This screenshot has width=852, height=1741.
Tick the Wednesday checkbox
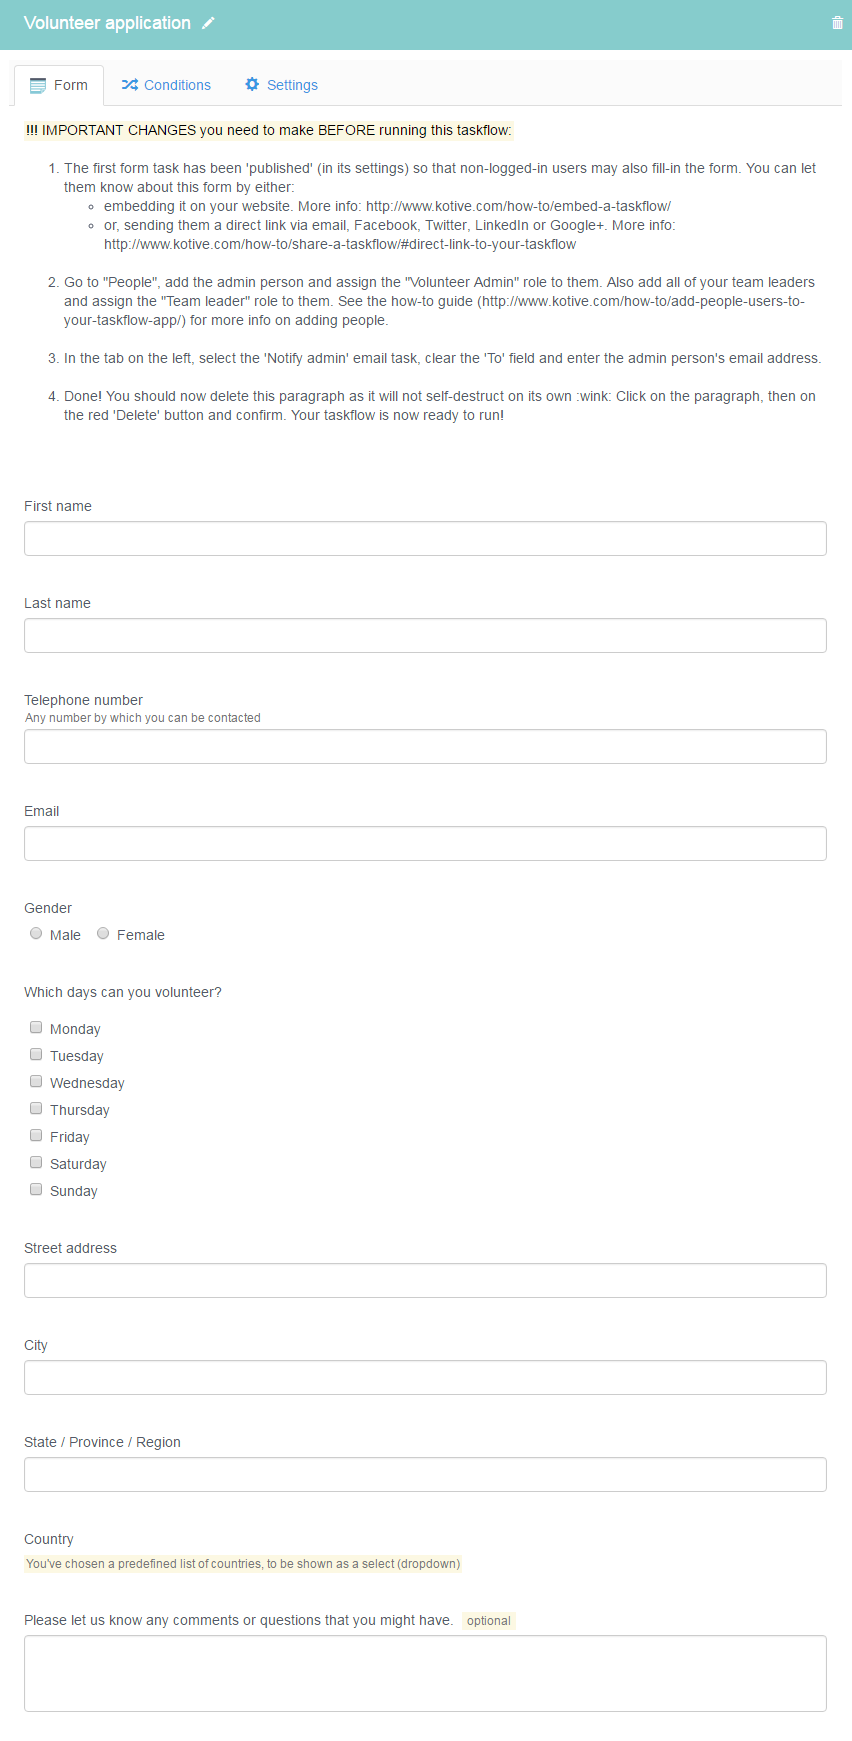(x=36, y=1081)
